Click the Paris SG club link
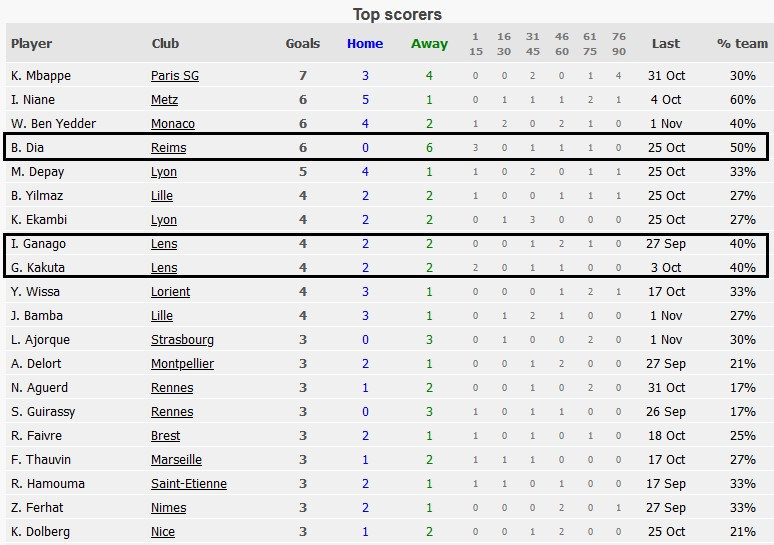 [x=175, y=76]
